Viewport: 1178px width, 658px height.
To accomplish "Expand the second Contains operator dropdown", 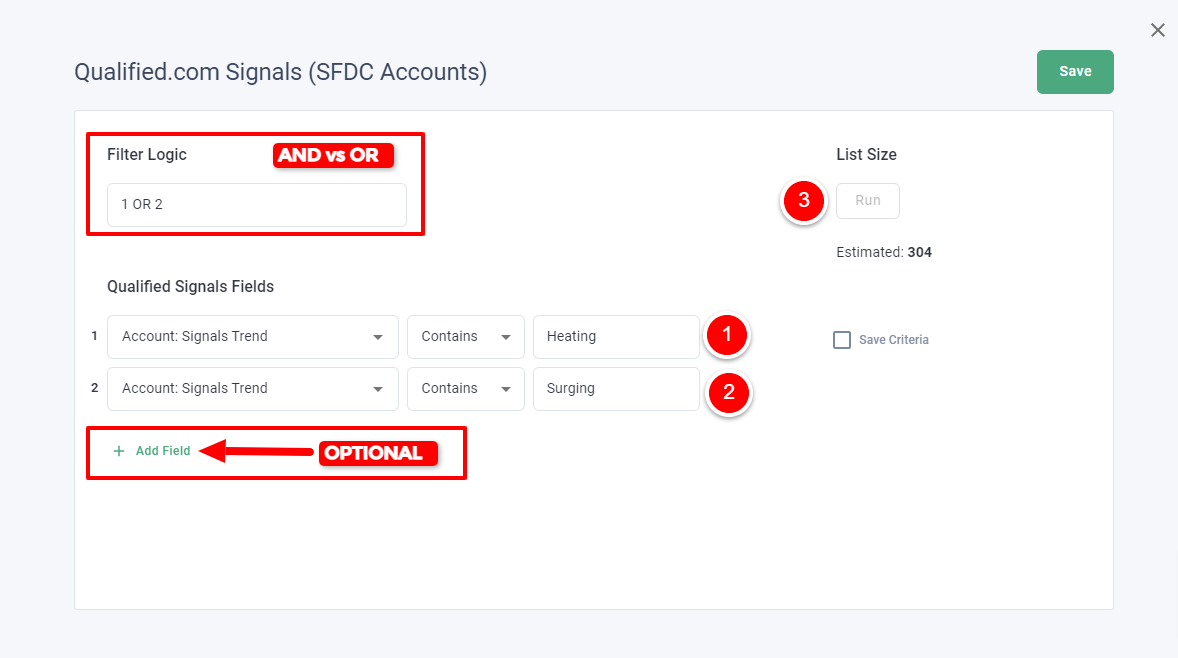I will pyautogui.click(x=466, y=388).
